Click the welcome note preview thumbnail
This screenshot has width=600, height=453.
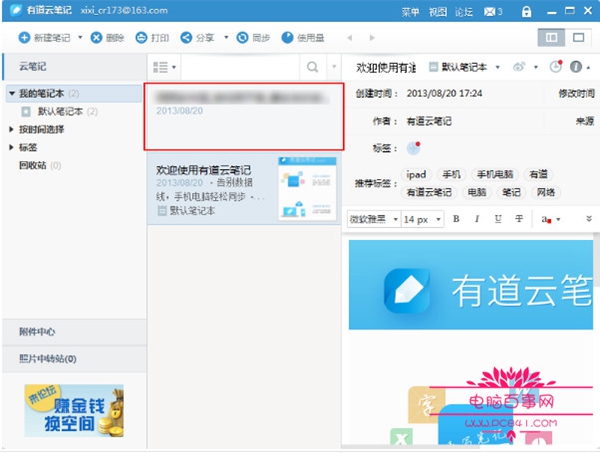click(307, 189)
